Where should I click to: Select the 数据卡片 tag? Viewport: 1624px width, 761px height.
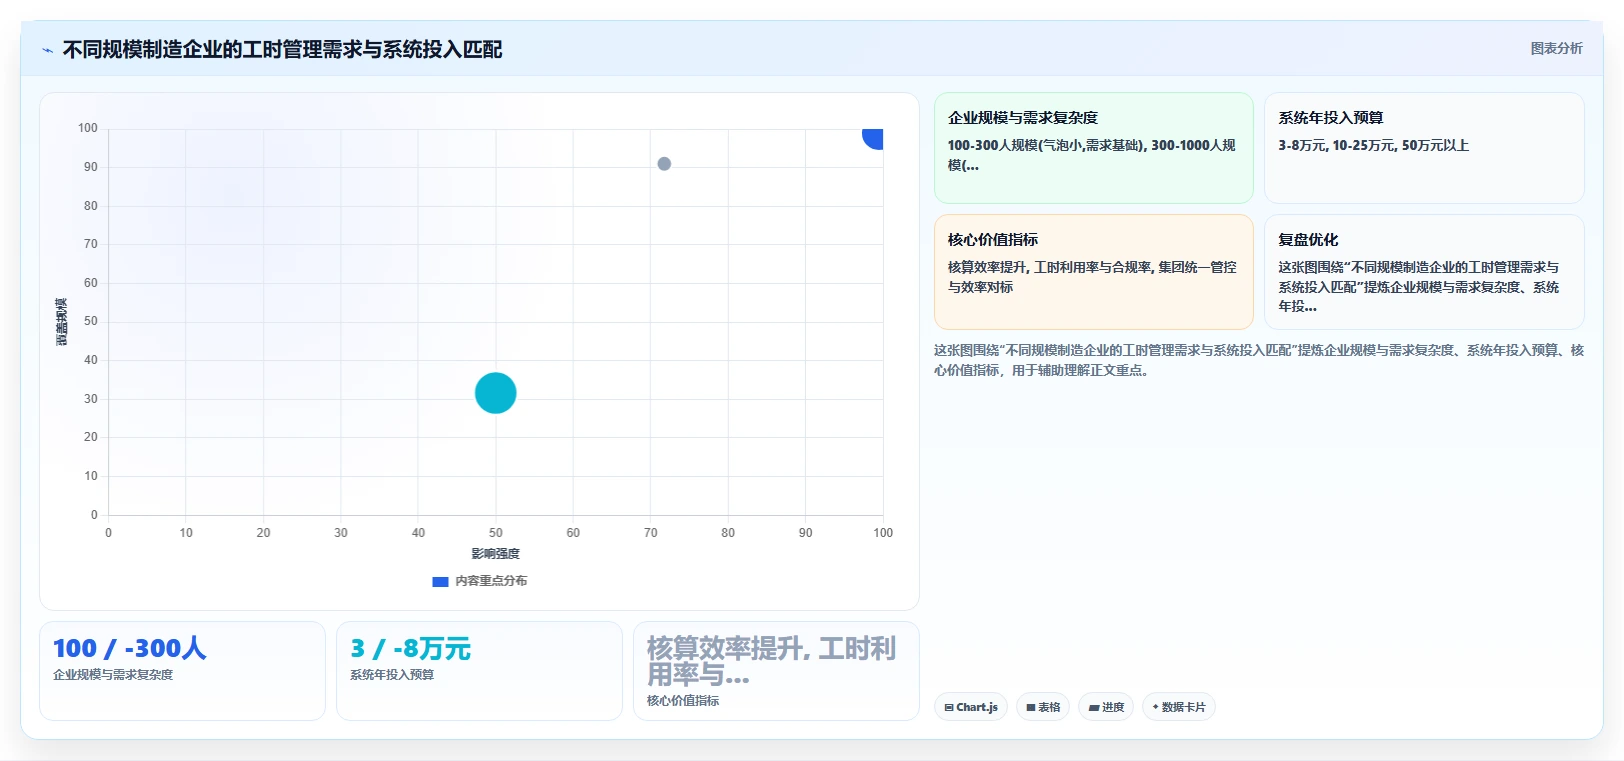point(1179,707)
